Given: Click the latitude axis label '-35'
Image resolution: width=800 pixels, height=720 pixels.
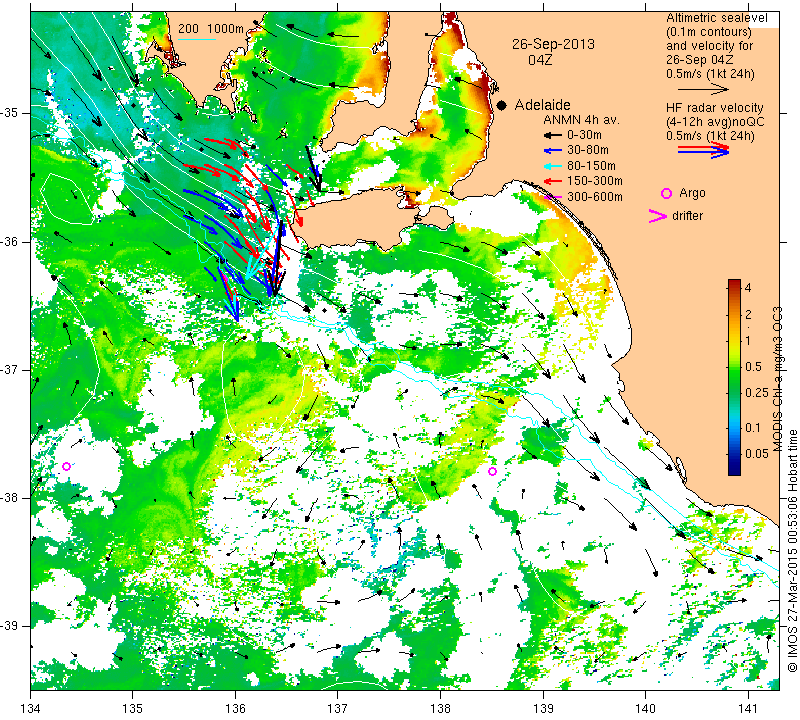Looking at the screenshot, I should tap(10, 113).
